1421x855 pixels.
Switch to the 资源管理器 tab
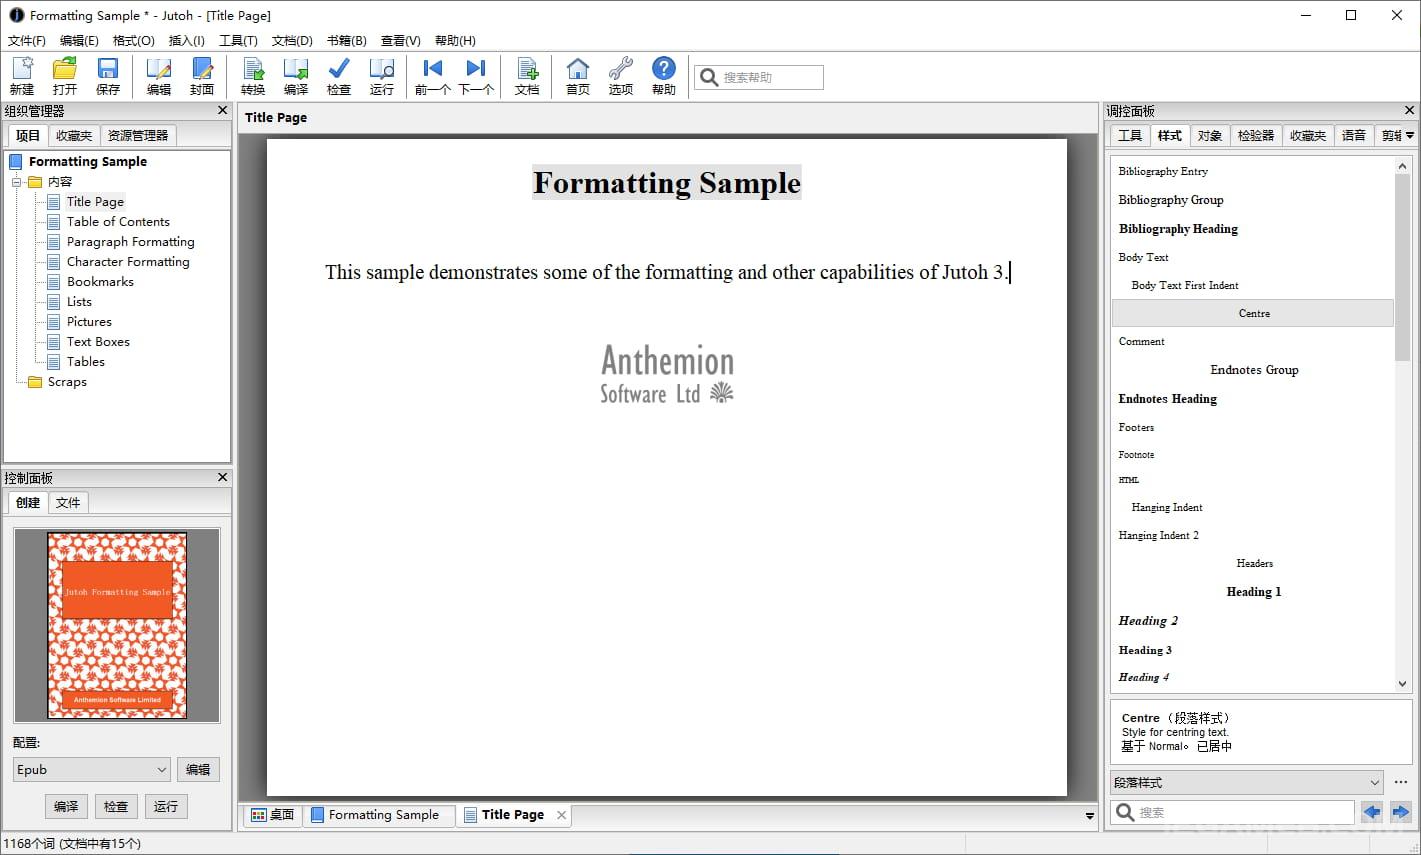tap(138, 135)
